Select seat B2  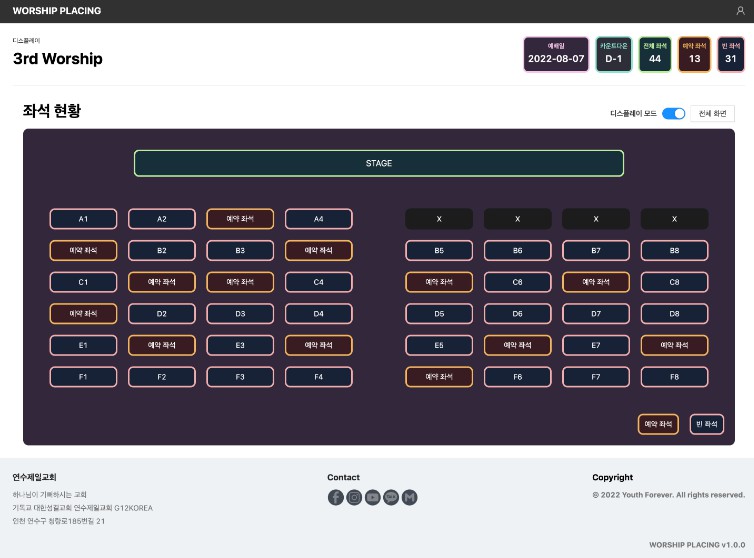coord(162,251)
